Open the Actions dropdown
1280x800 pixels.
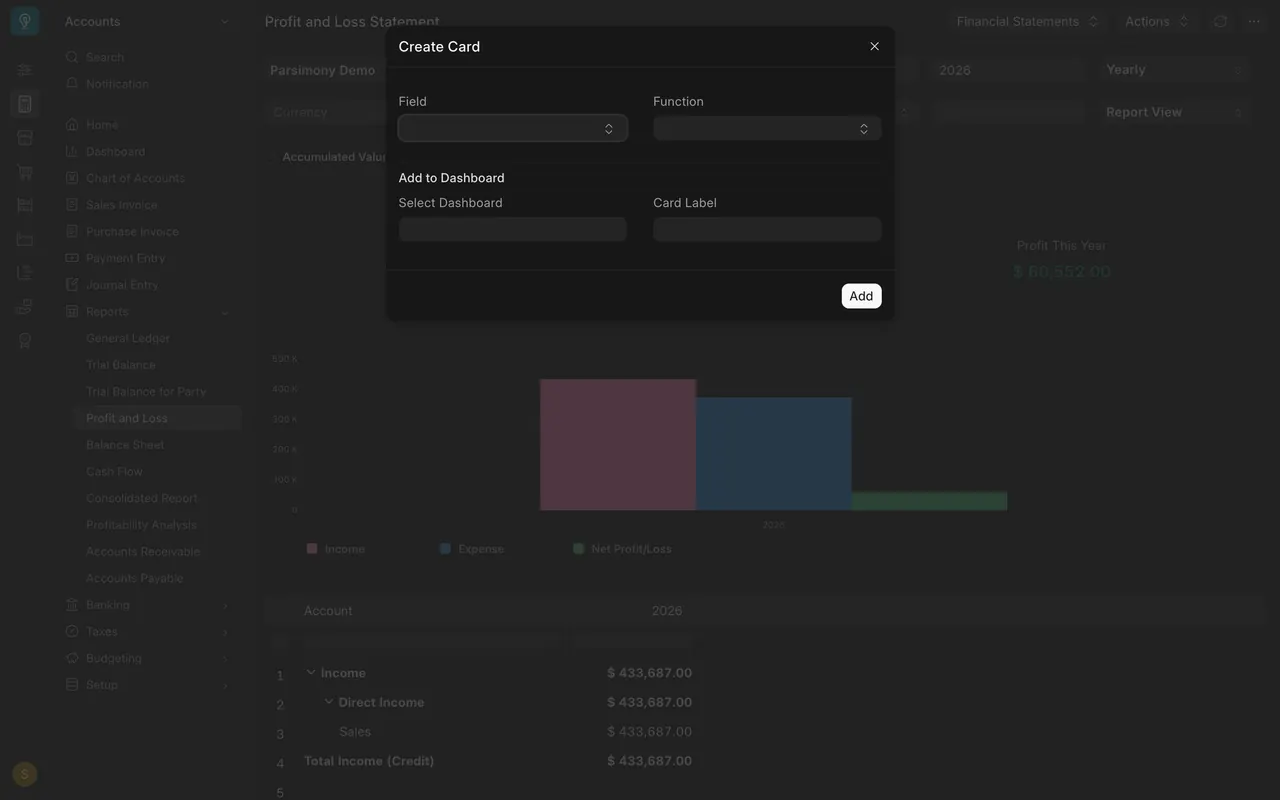point(1157,21)
